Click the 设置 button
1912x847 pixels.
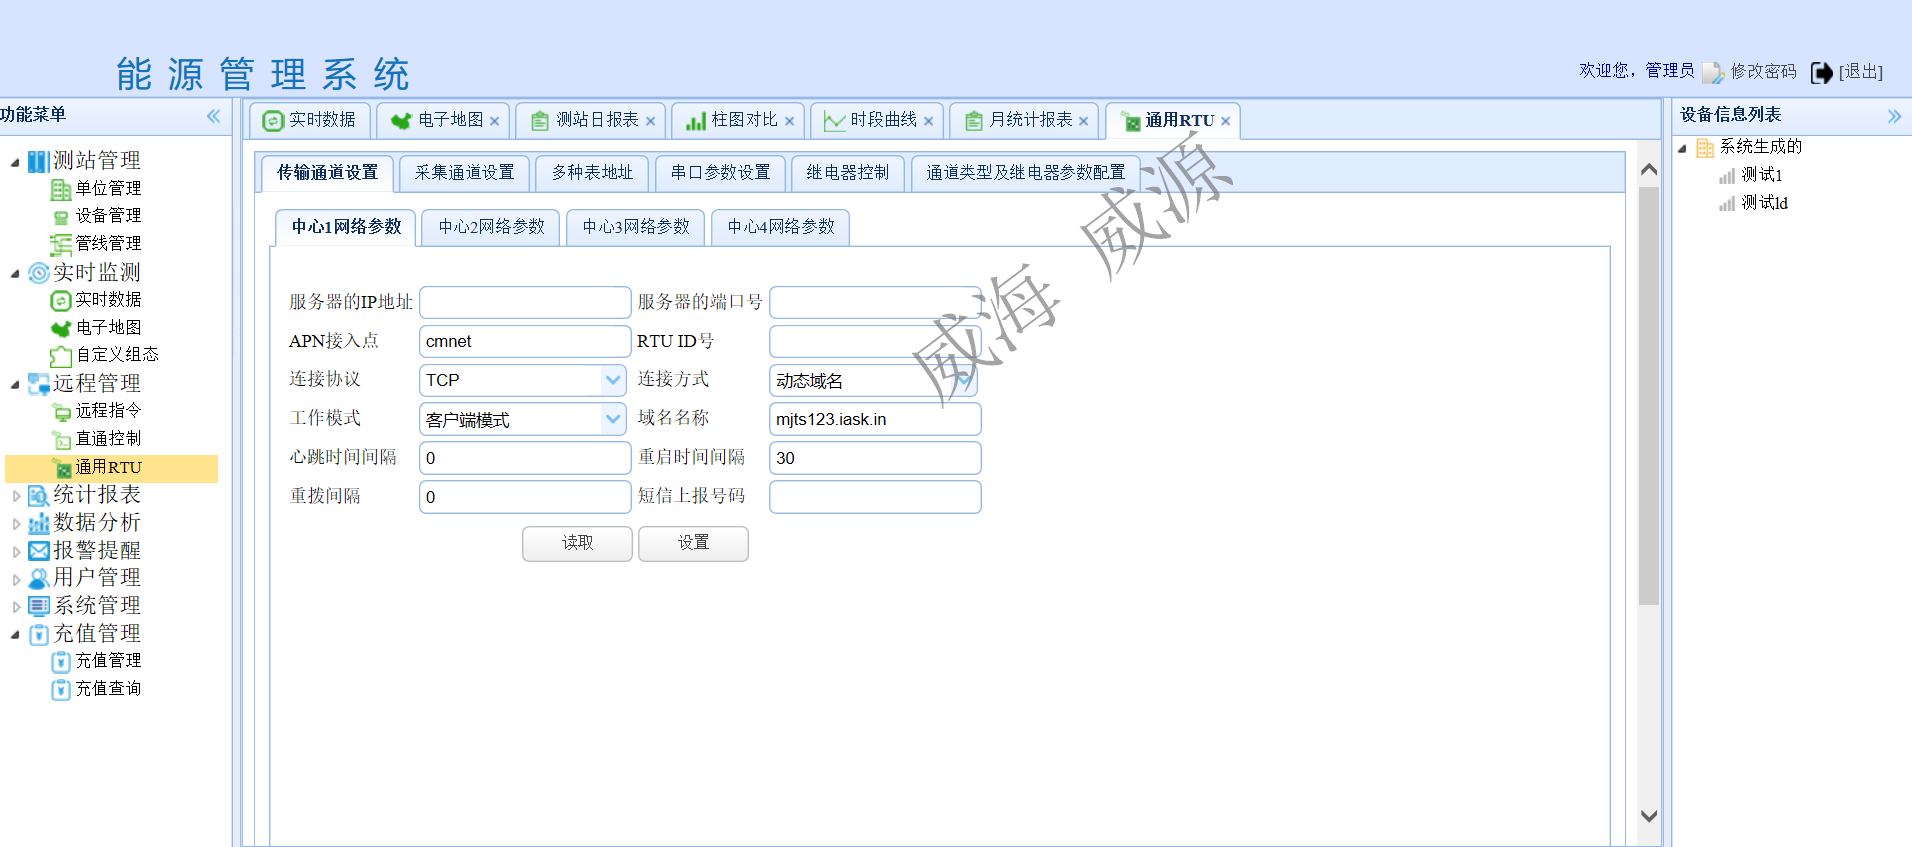693,543
